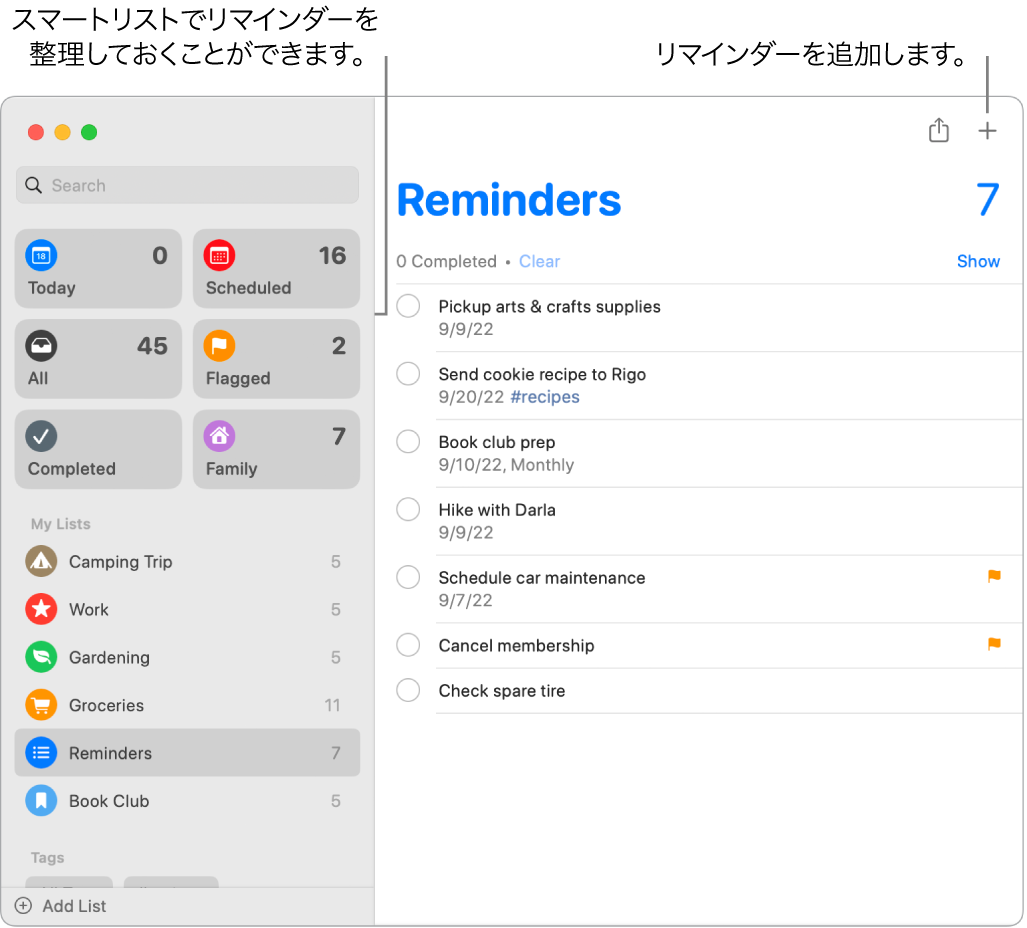
Task: Click the checkmark icon on Completed tile
Action: click(x=41, y=435)
